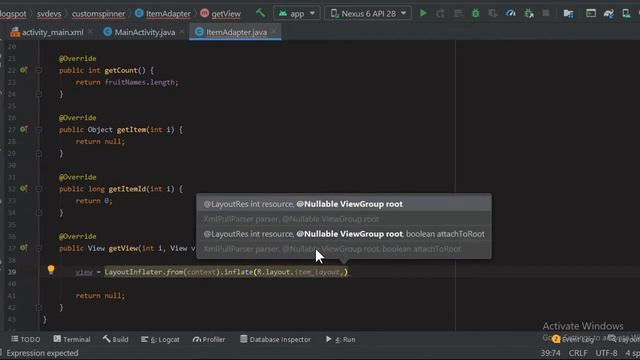
Task: Select hint XmlPullParser parser with attachToRoot
Action: click(344, 249)
